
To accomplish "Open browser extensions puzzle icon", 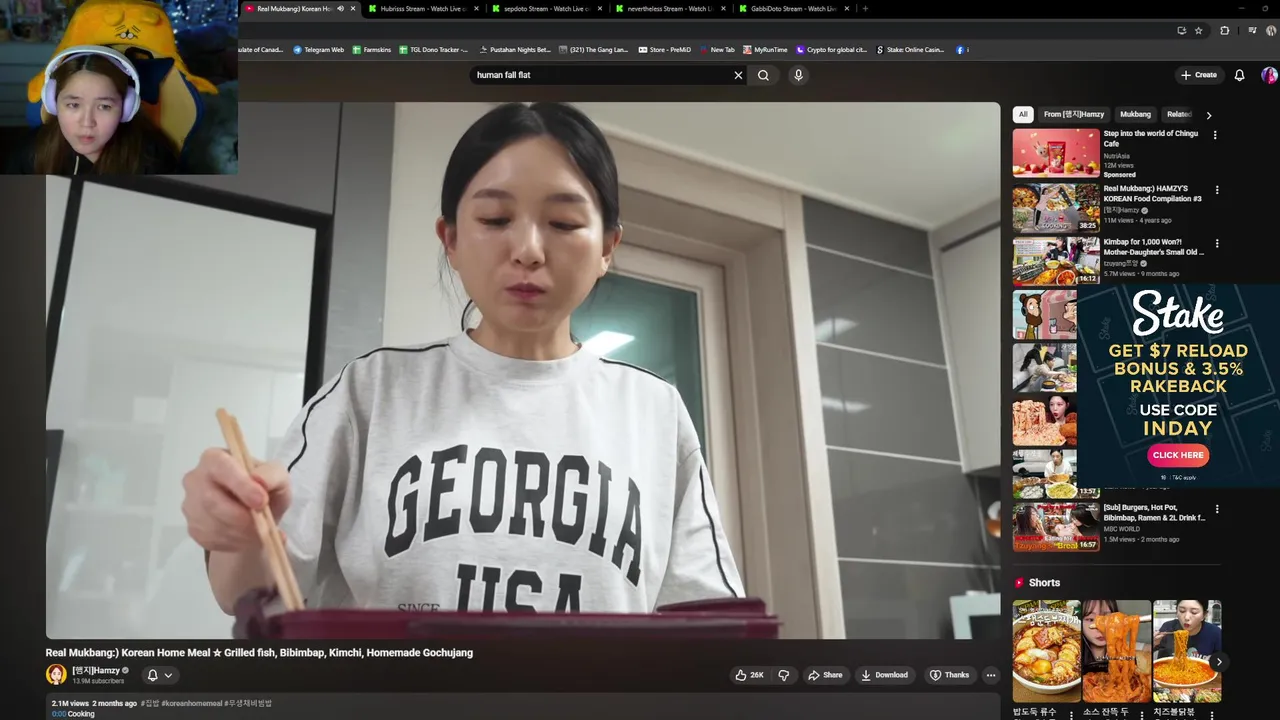I will 1224,31.
